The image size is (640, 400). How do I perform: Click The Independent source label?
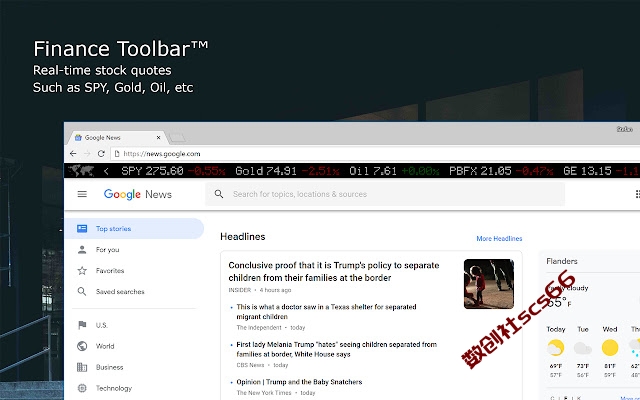(x=259, y=328)
